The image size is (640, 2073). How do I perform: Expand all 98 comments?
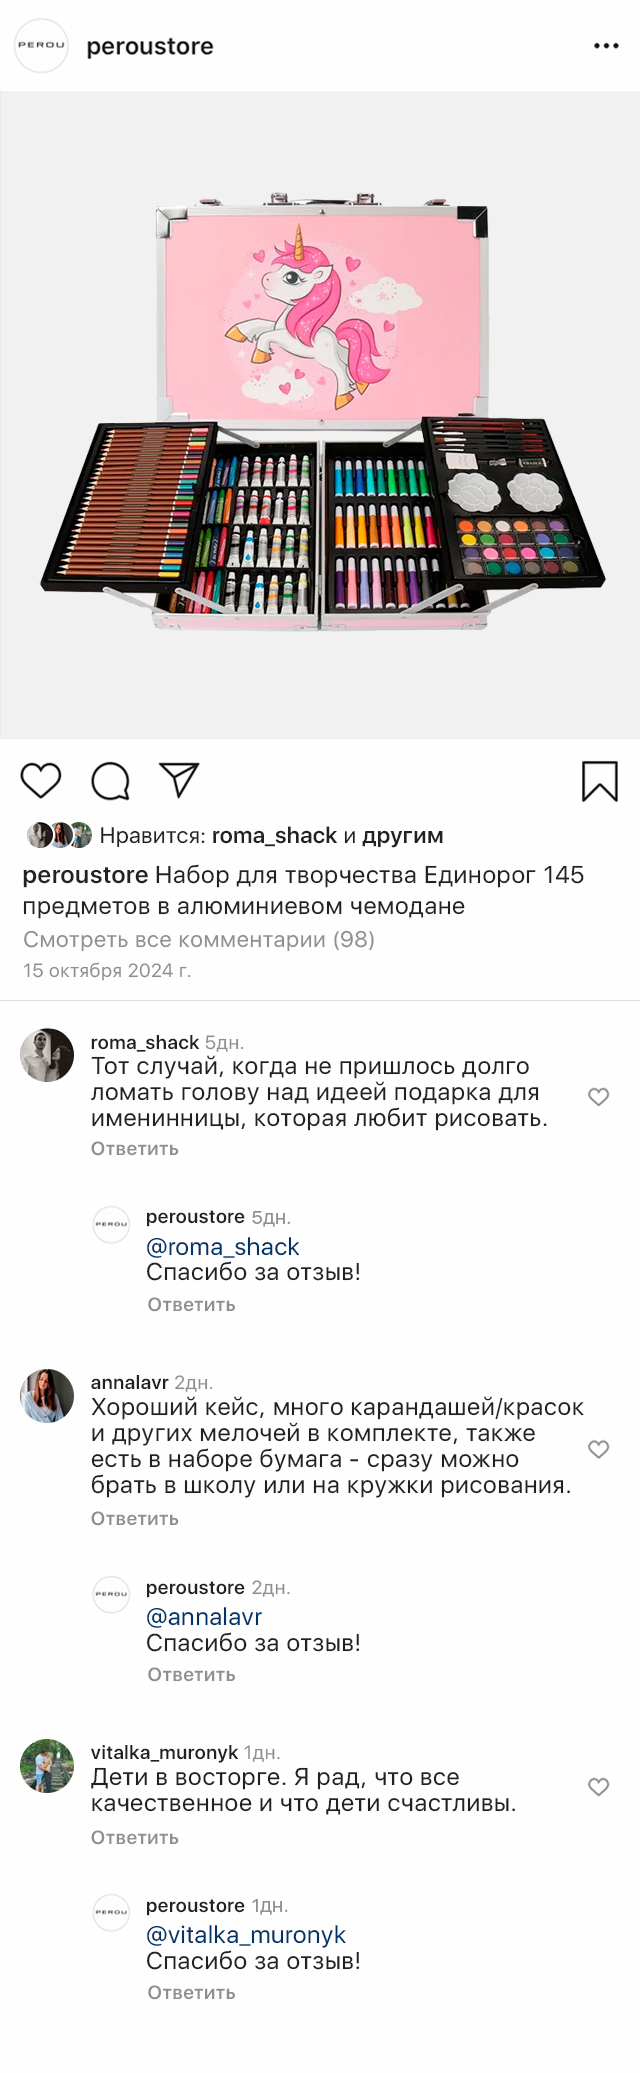point(199,939)
